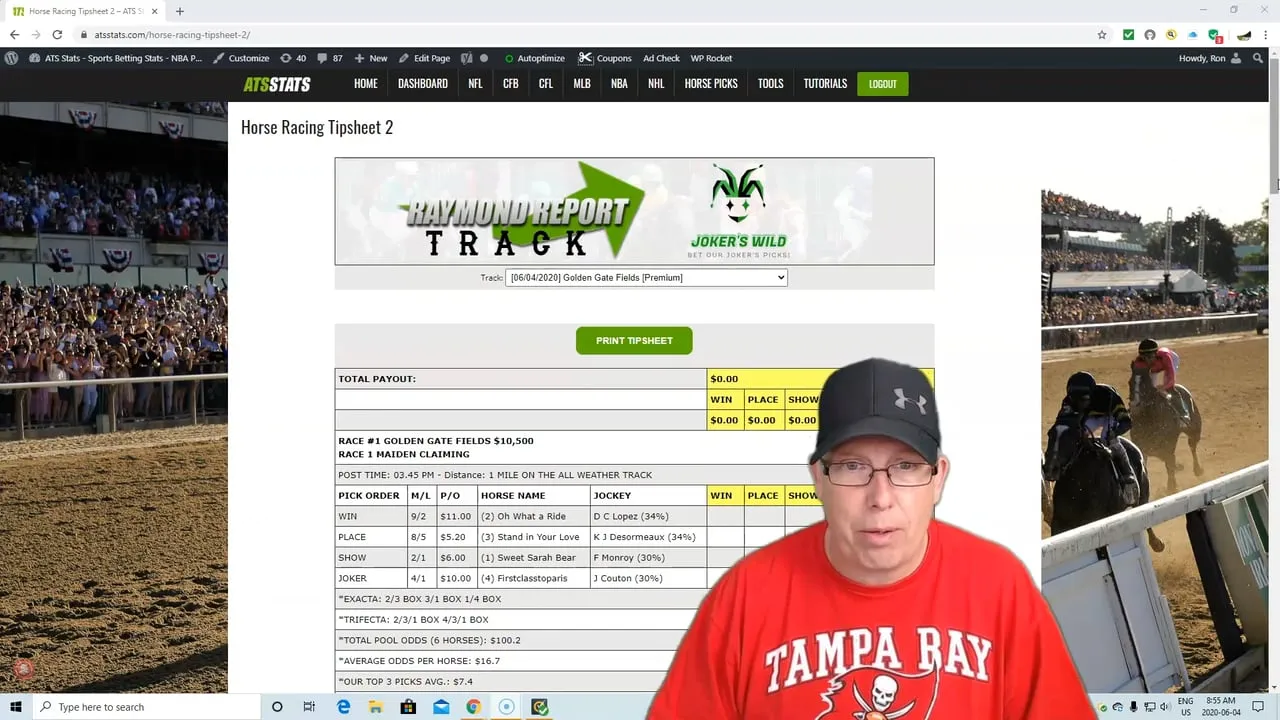Screen dimensions: 1280x720
Task: Click the TRIFECTA box line text
Action: pos(413,619)
